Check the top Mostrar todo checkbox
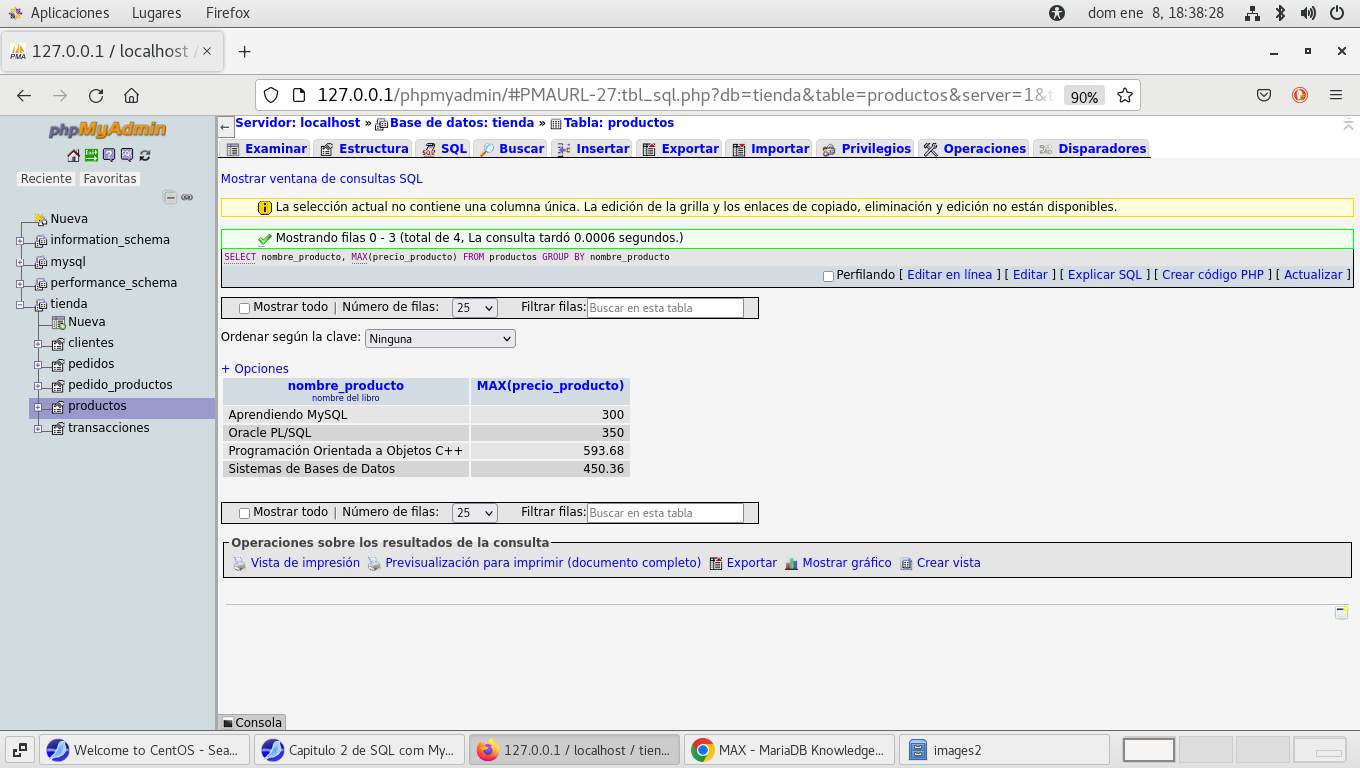 [x=244, y=309]
